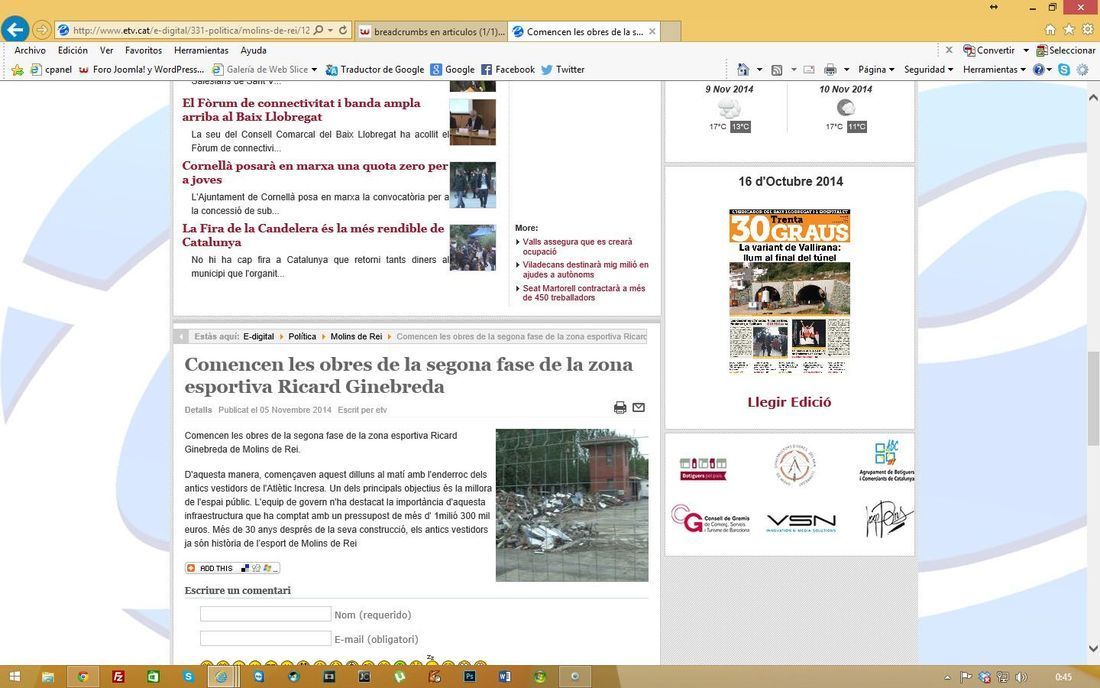The image size is (1100, 688).
Task: Close the Comencen les obres tab
Action: click(652, 32)
